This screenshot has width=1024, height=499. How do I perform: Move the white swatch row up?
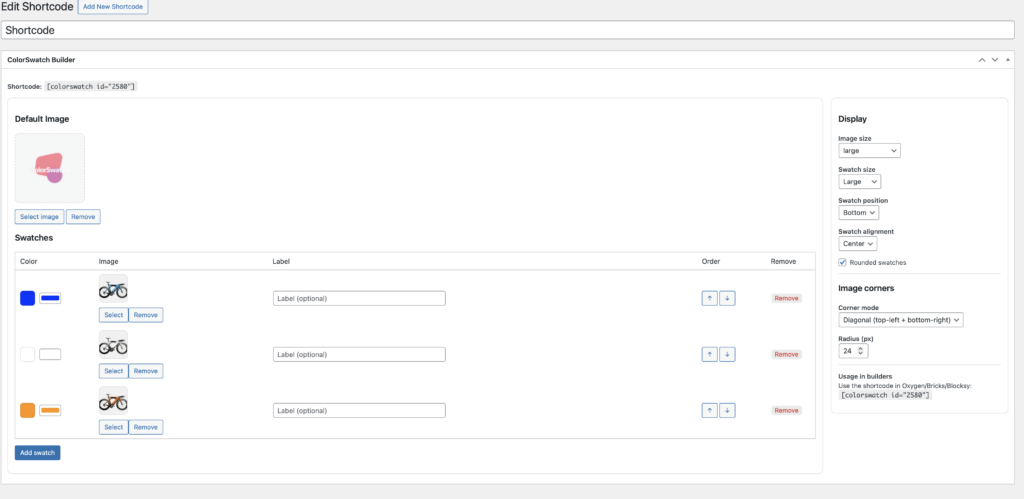click(709, 354)
